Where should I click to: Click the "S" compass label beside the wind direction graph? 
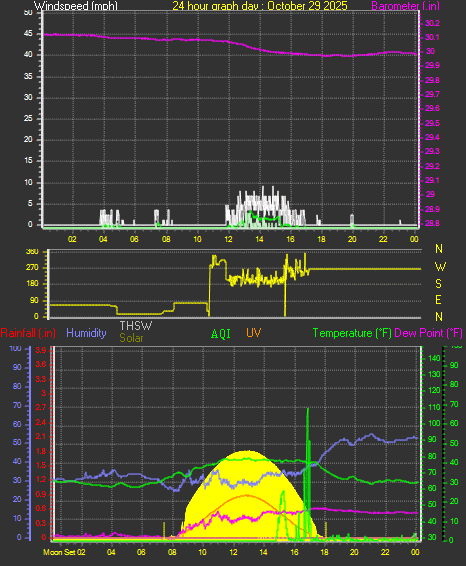439,284
